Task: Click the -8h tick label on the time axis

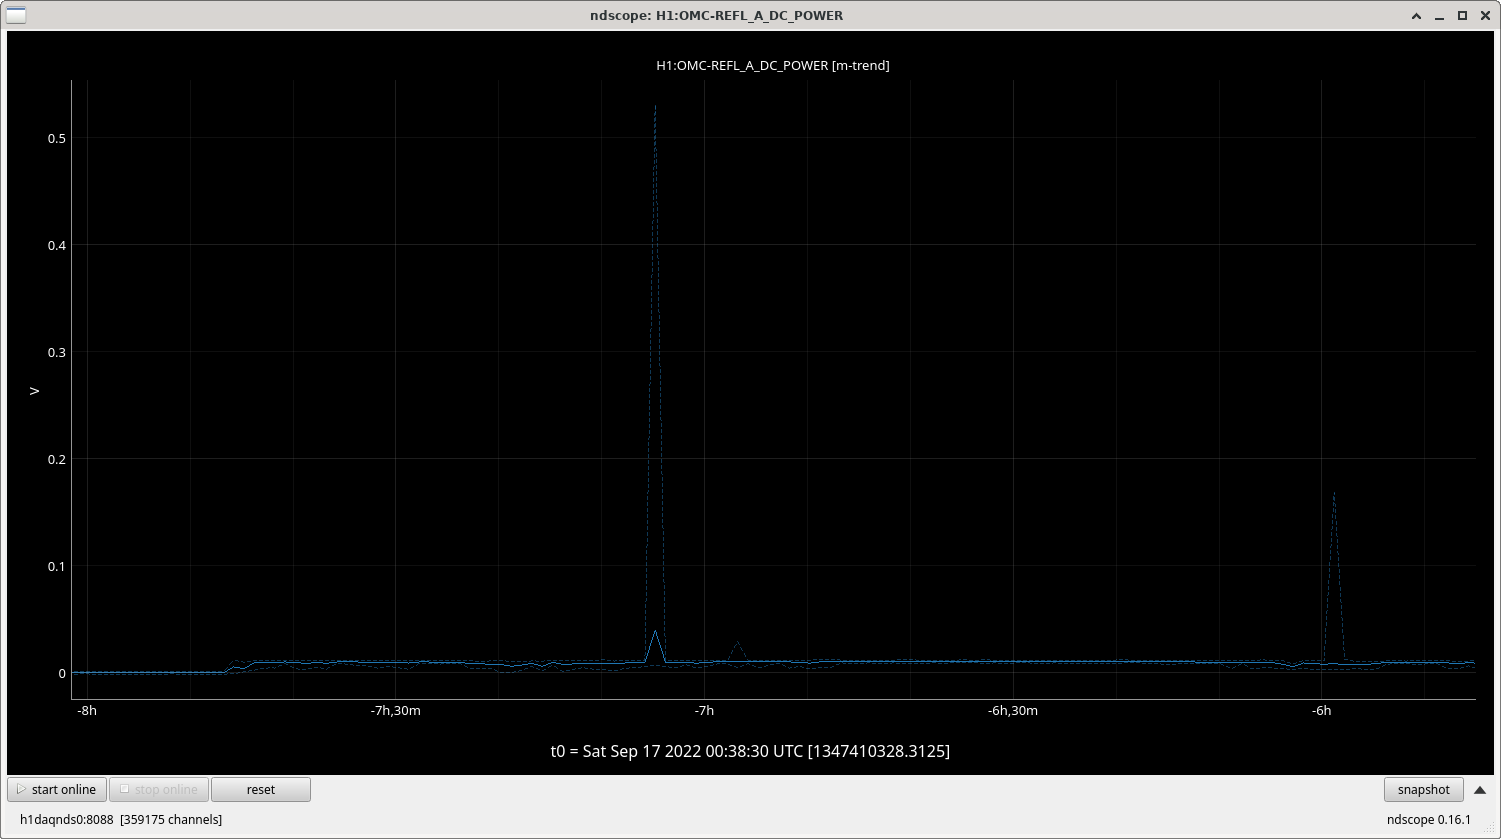Action: (87, 711)
